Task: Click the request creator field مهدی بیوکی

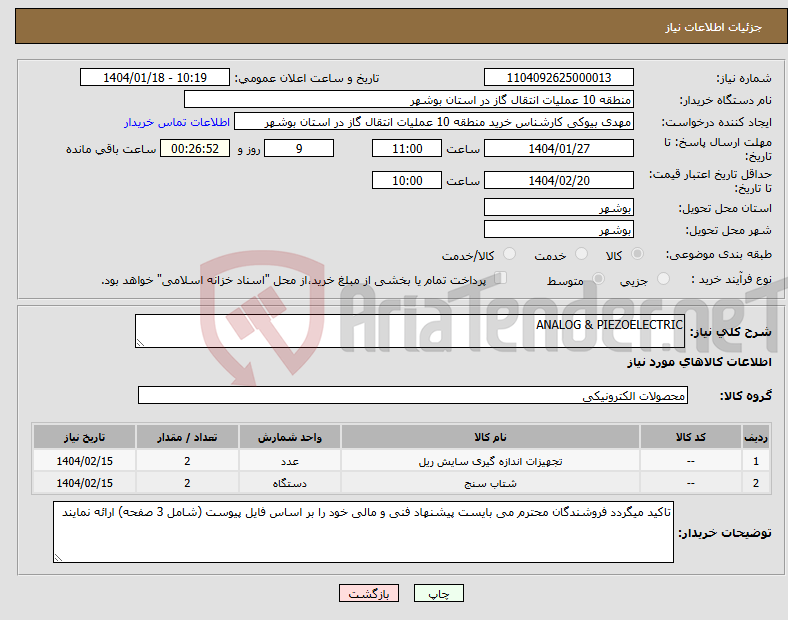Action: pyautogui.click(x=434, y=122)
